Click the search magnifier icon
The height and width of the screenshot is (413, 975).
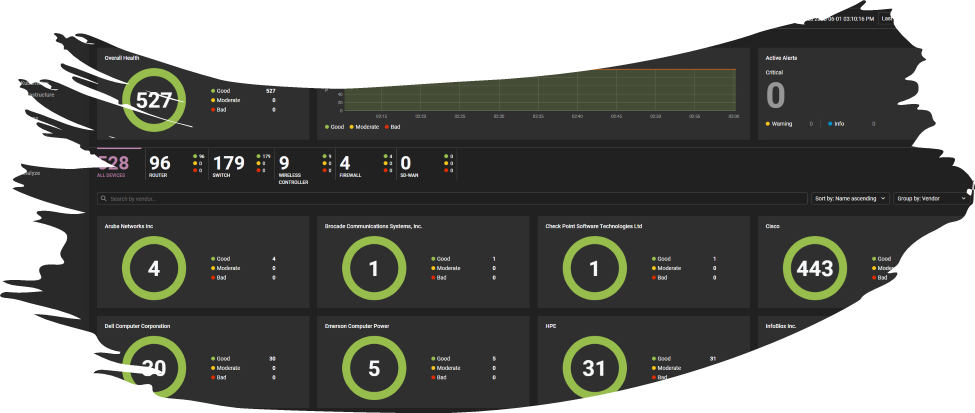click(103, 199)
